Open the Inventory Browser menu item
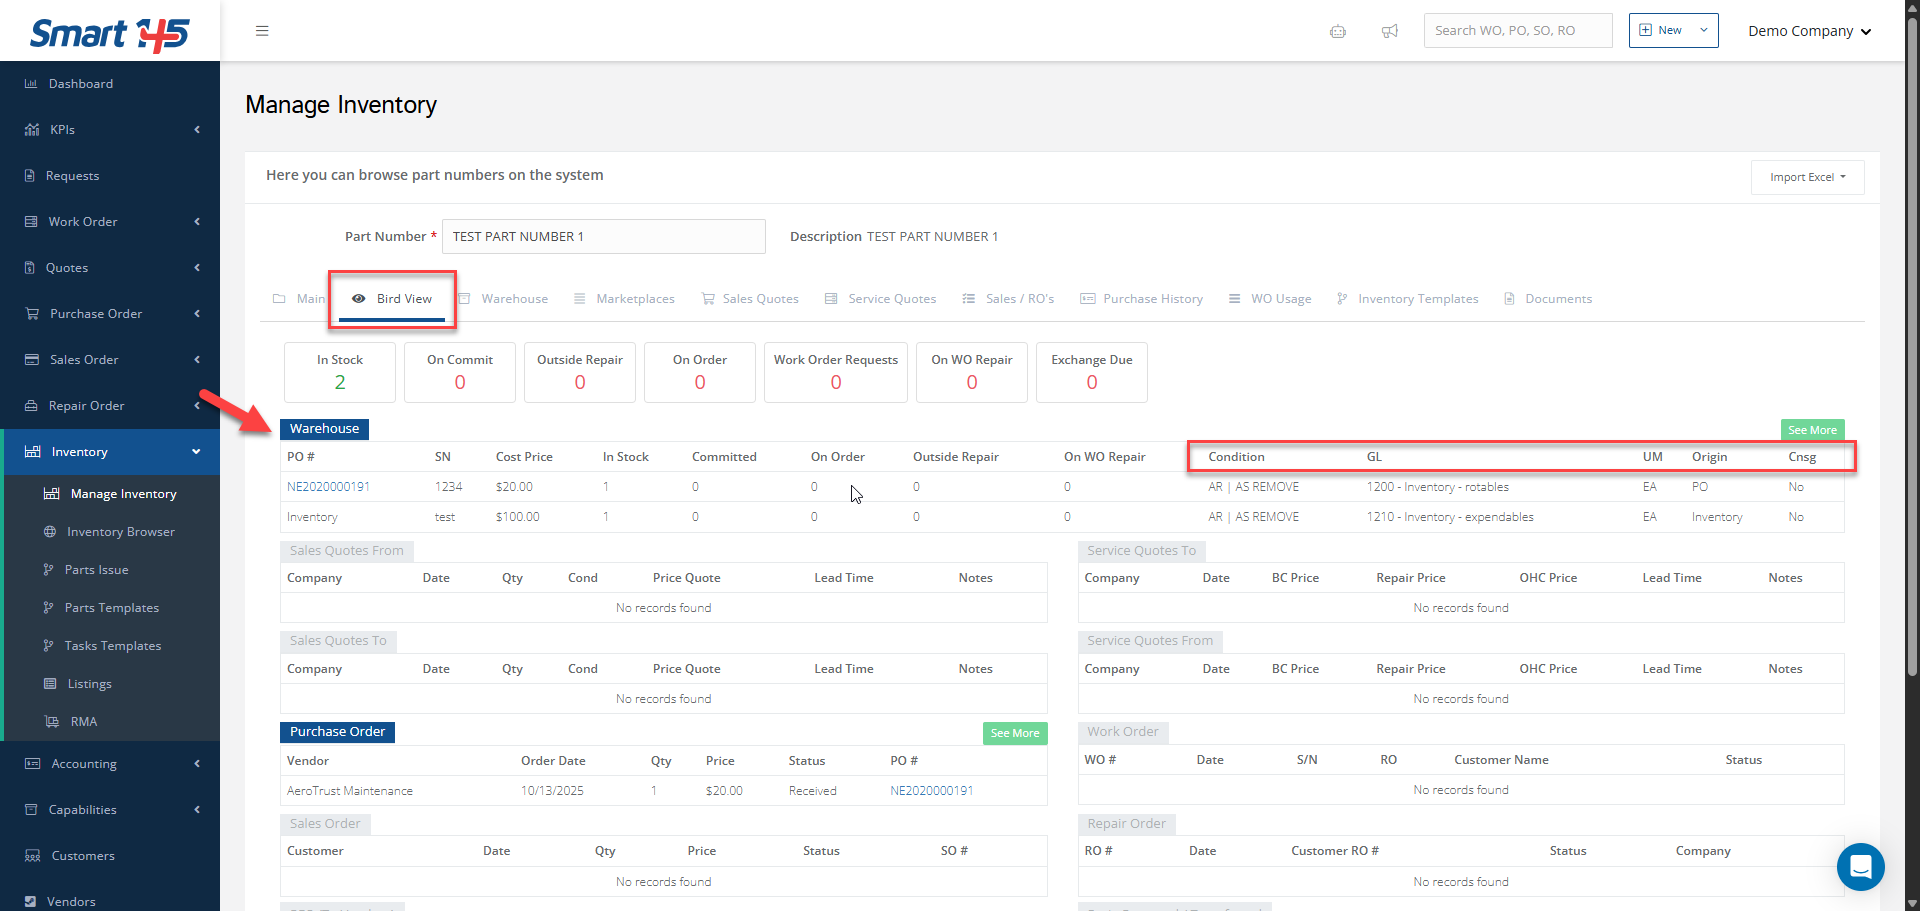The image size is (1920, 911). click(120, 532)
